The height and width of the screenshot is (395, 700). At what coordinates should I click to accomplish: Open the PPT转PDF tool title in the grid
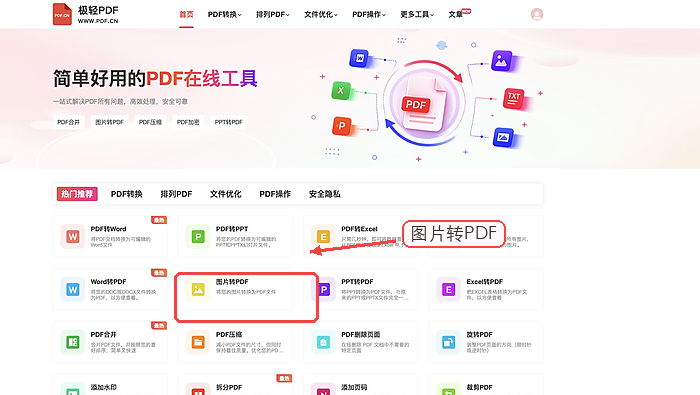[357, 282]
